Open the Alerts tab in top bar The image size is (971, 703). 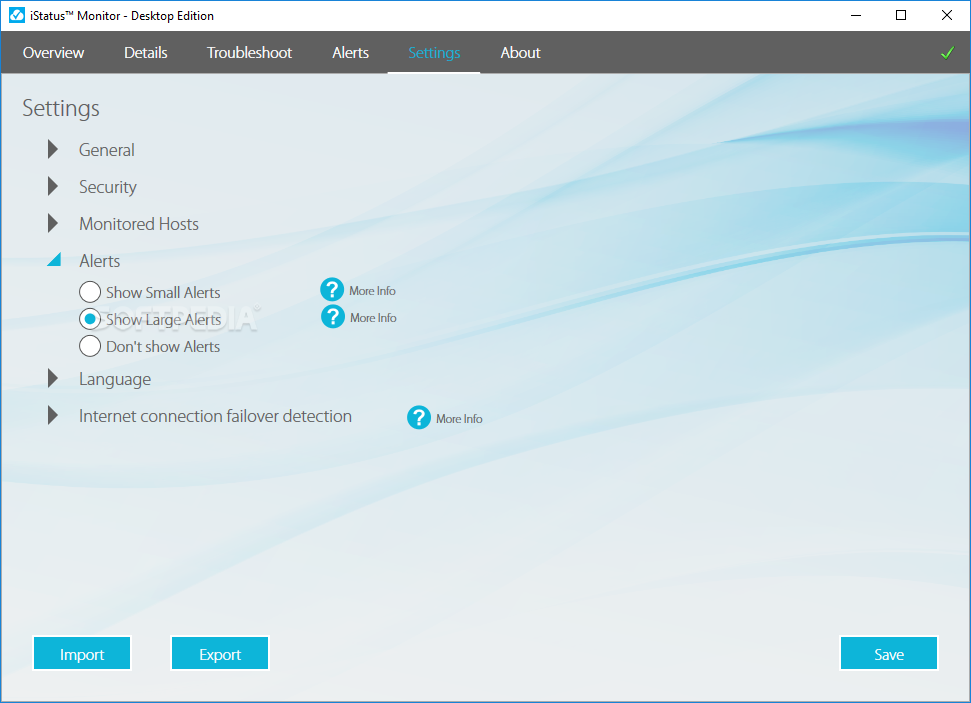351,53
